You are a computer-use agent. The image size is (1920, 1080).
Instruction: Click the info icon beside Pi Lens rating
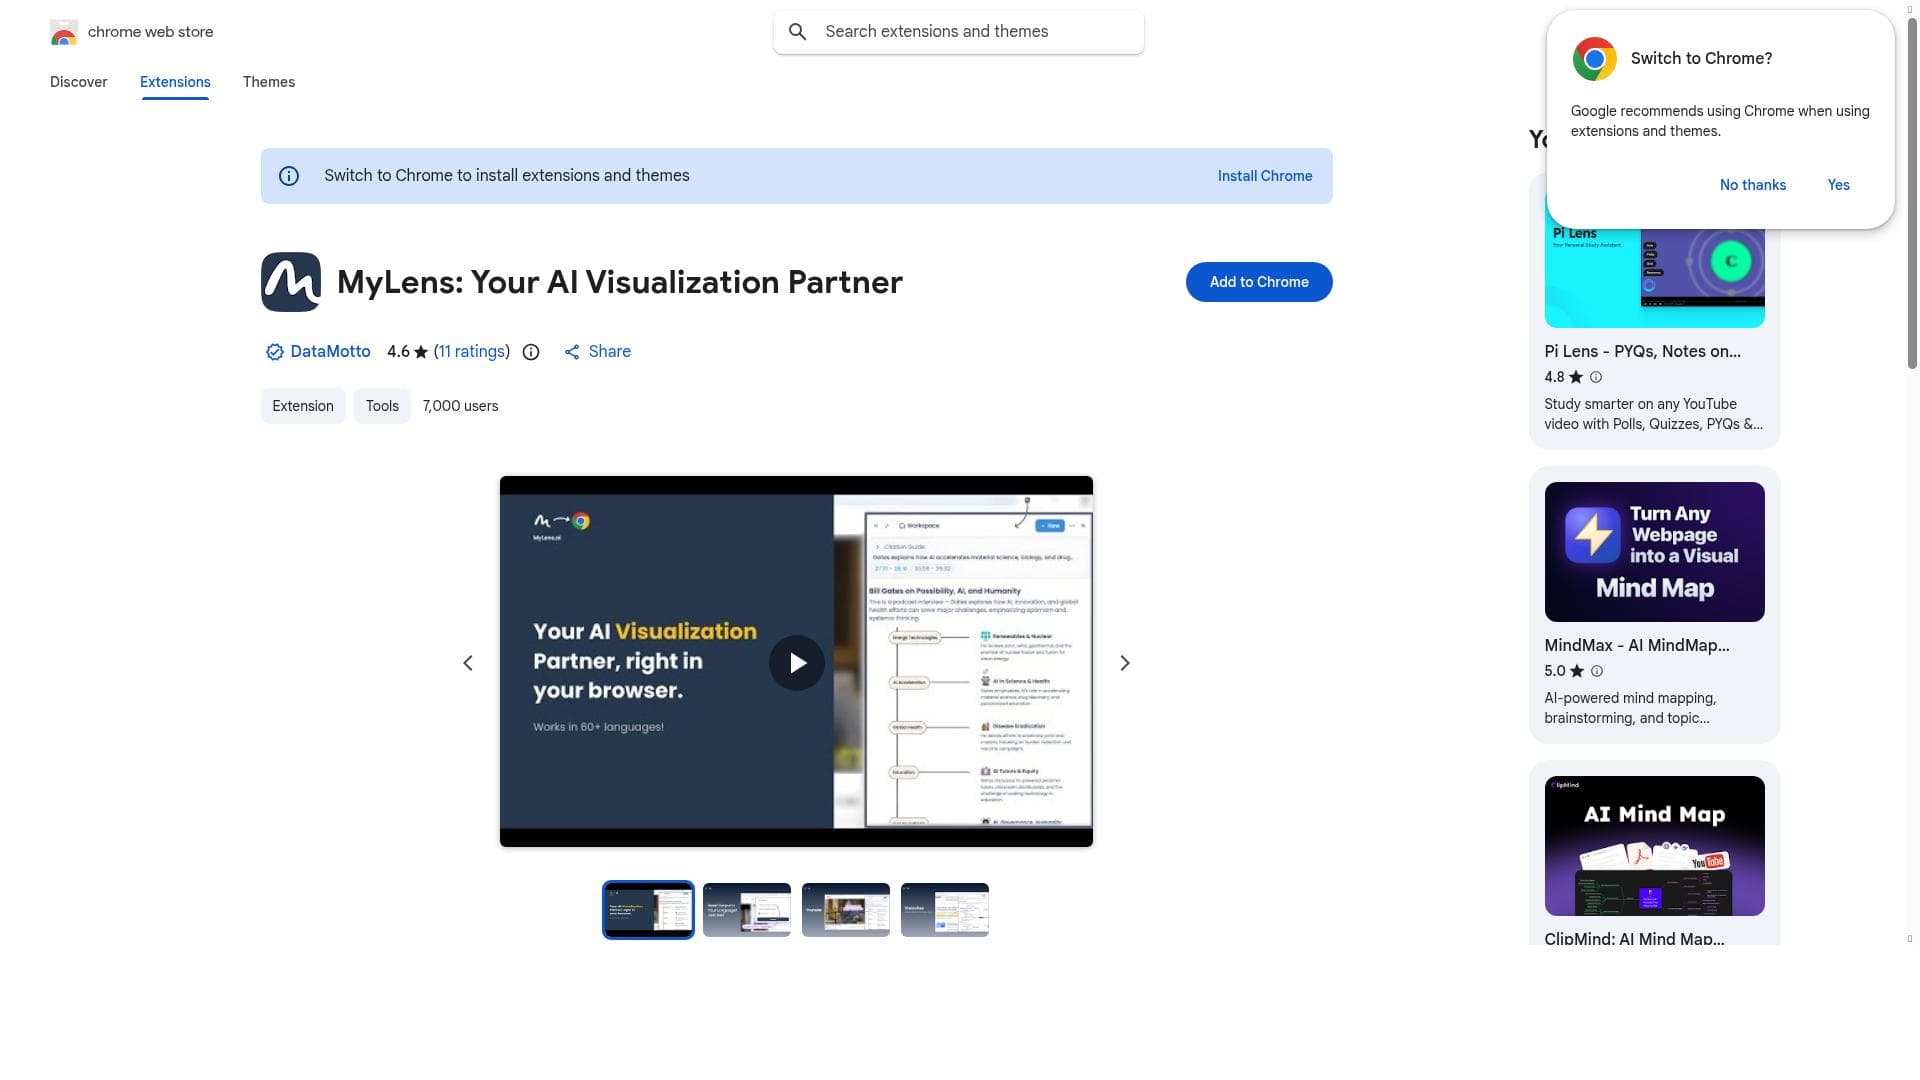1596,377
